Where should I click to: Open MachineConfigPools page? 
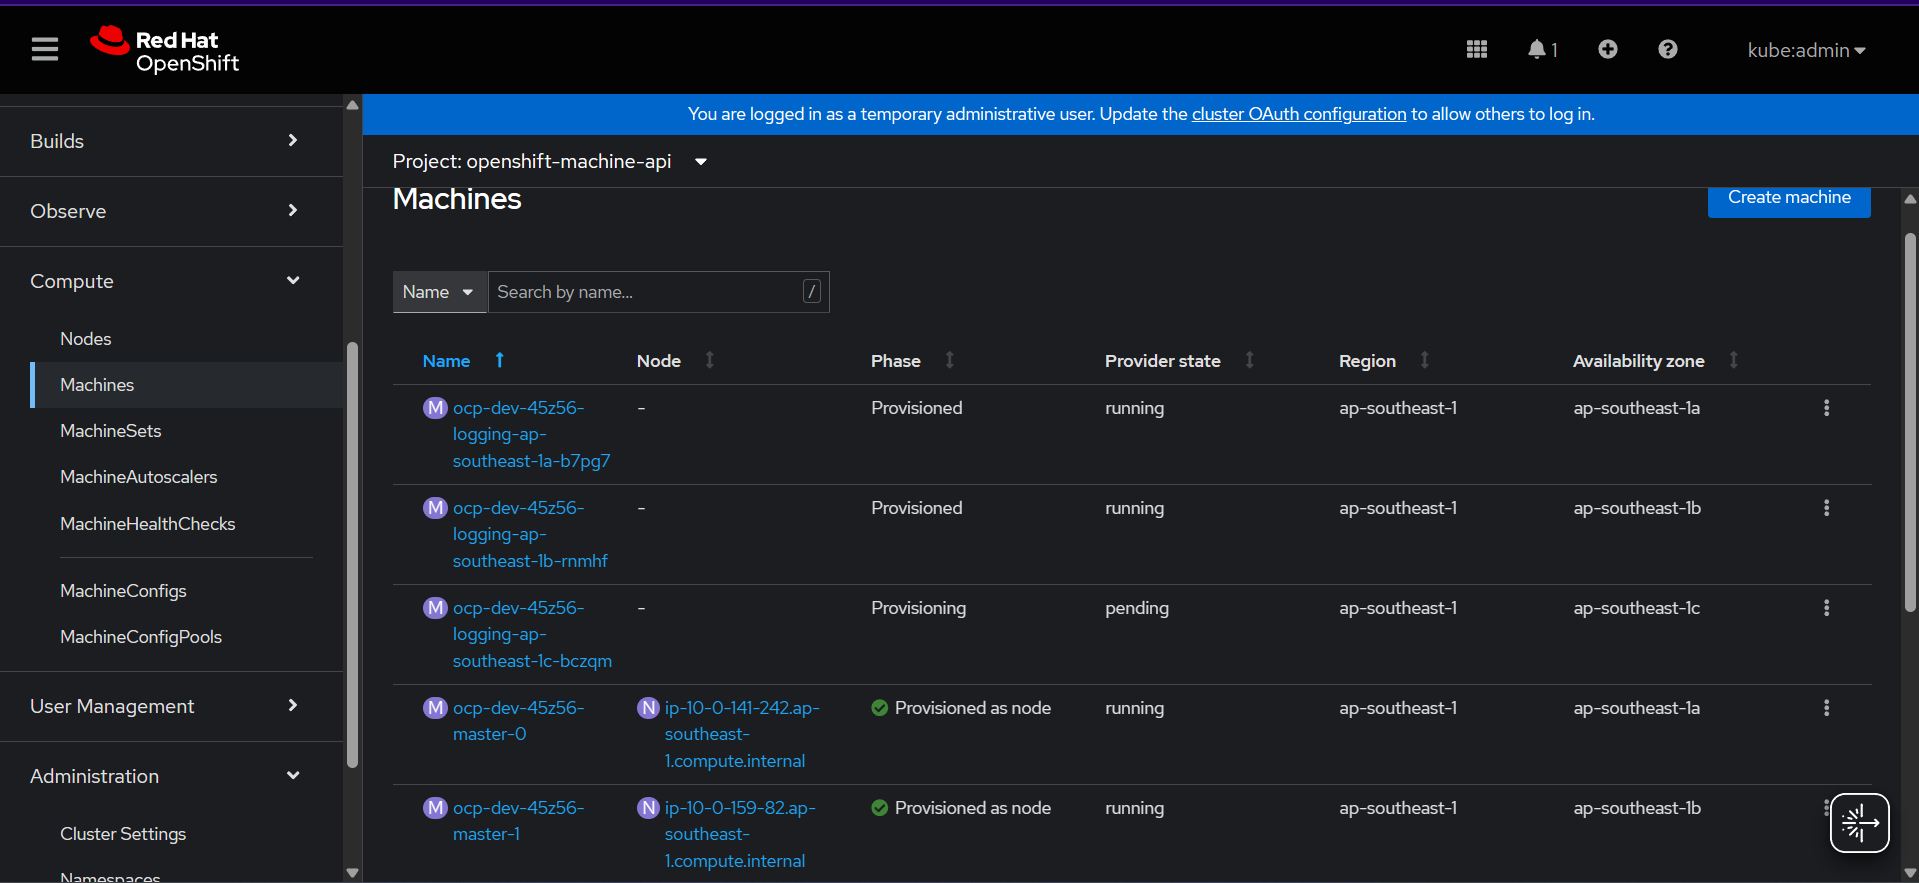141,637
